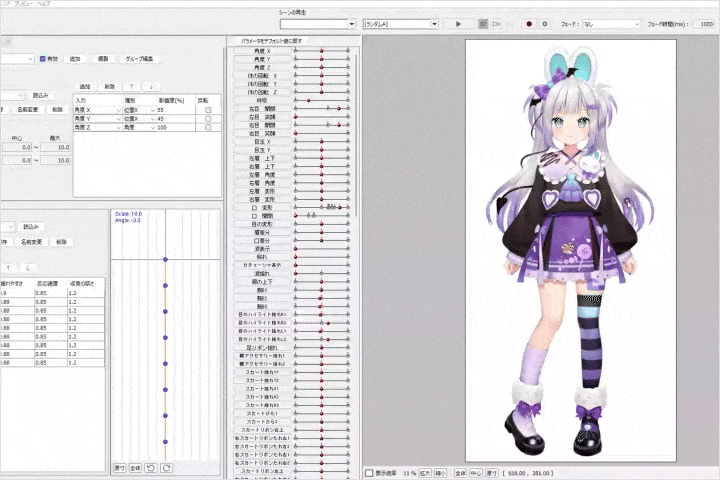Check 反転 box for 角度 Z row
Viewport: 720px width, 480px height.
[x=208, y=128]
